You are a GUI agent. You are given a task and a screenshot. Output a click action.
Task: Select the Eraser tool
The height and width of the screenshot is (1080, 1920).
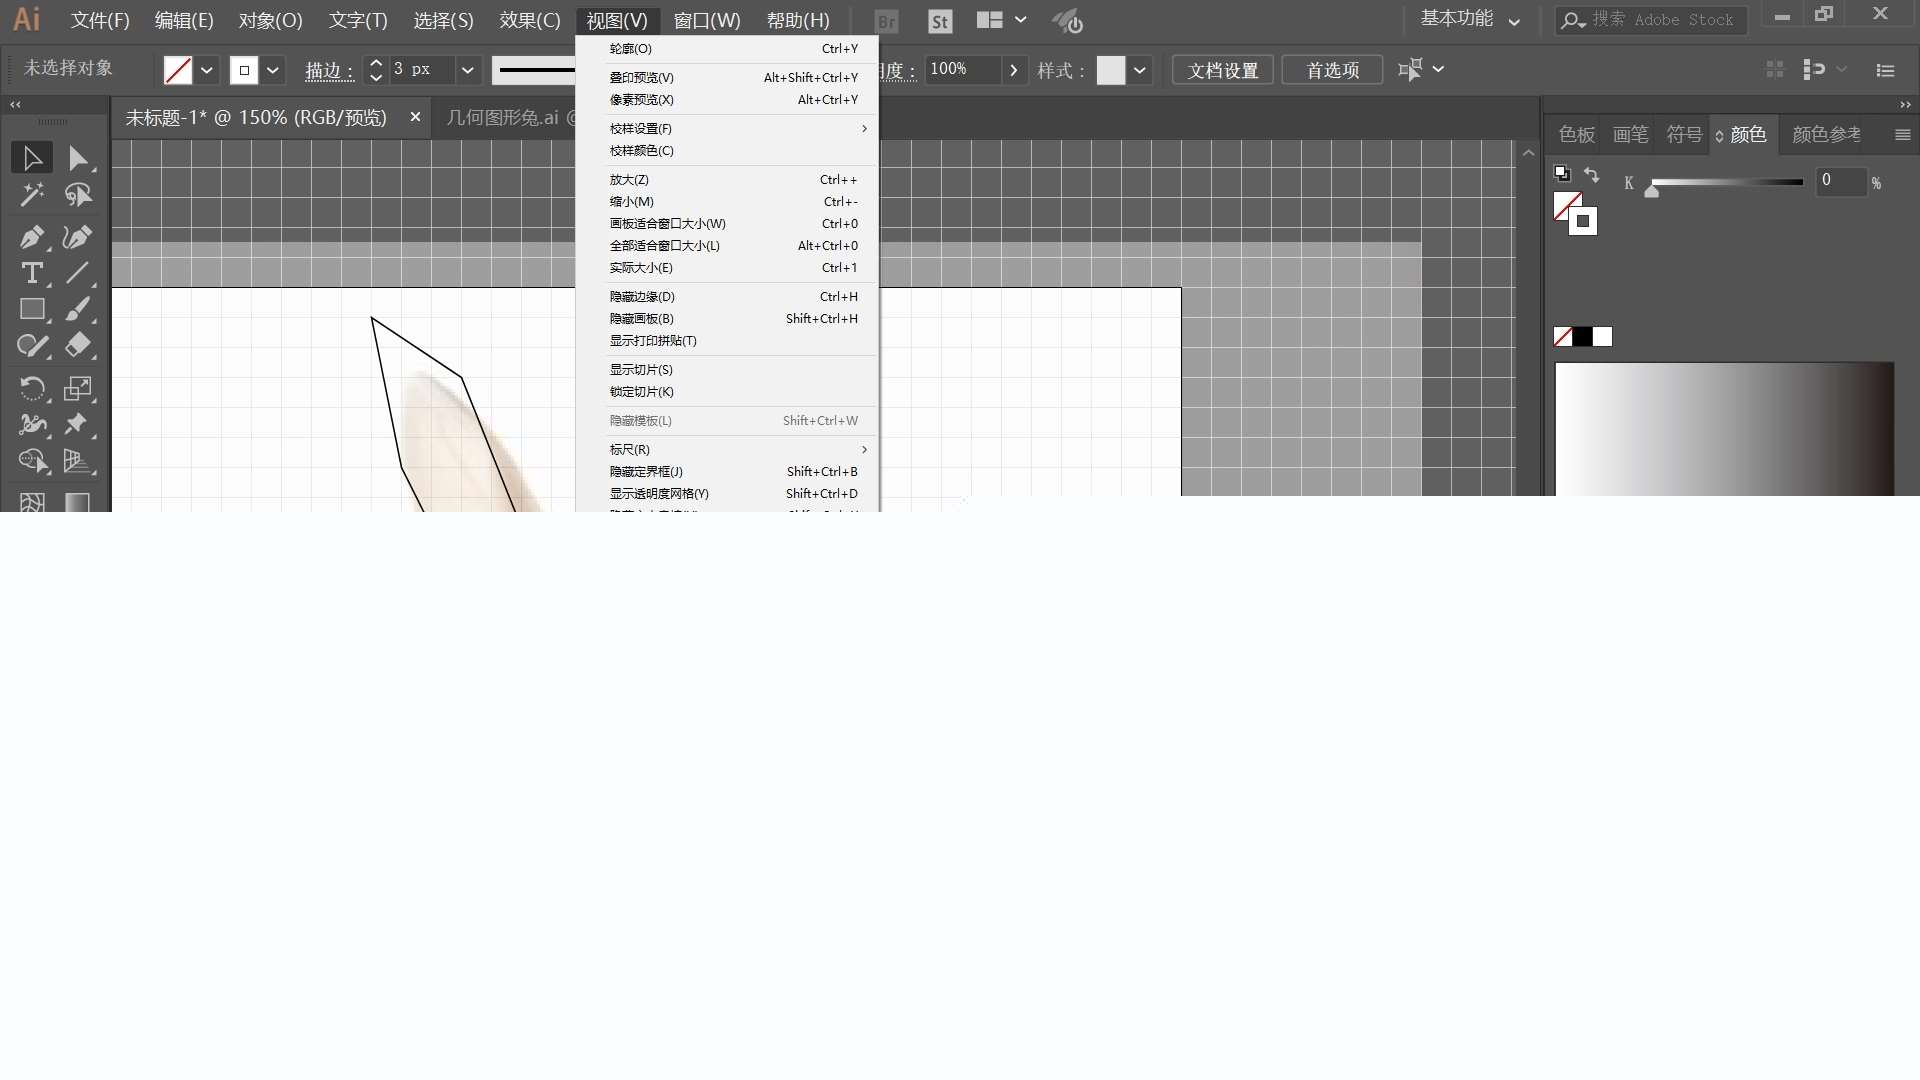click(x=78, y=345)
